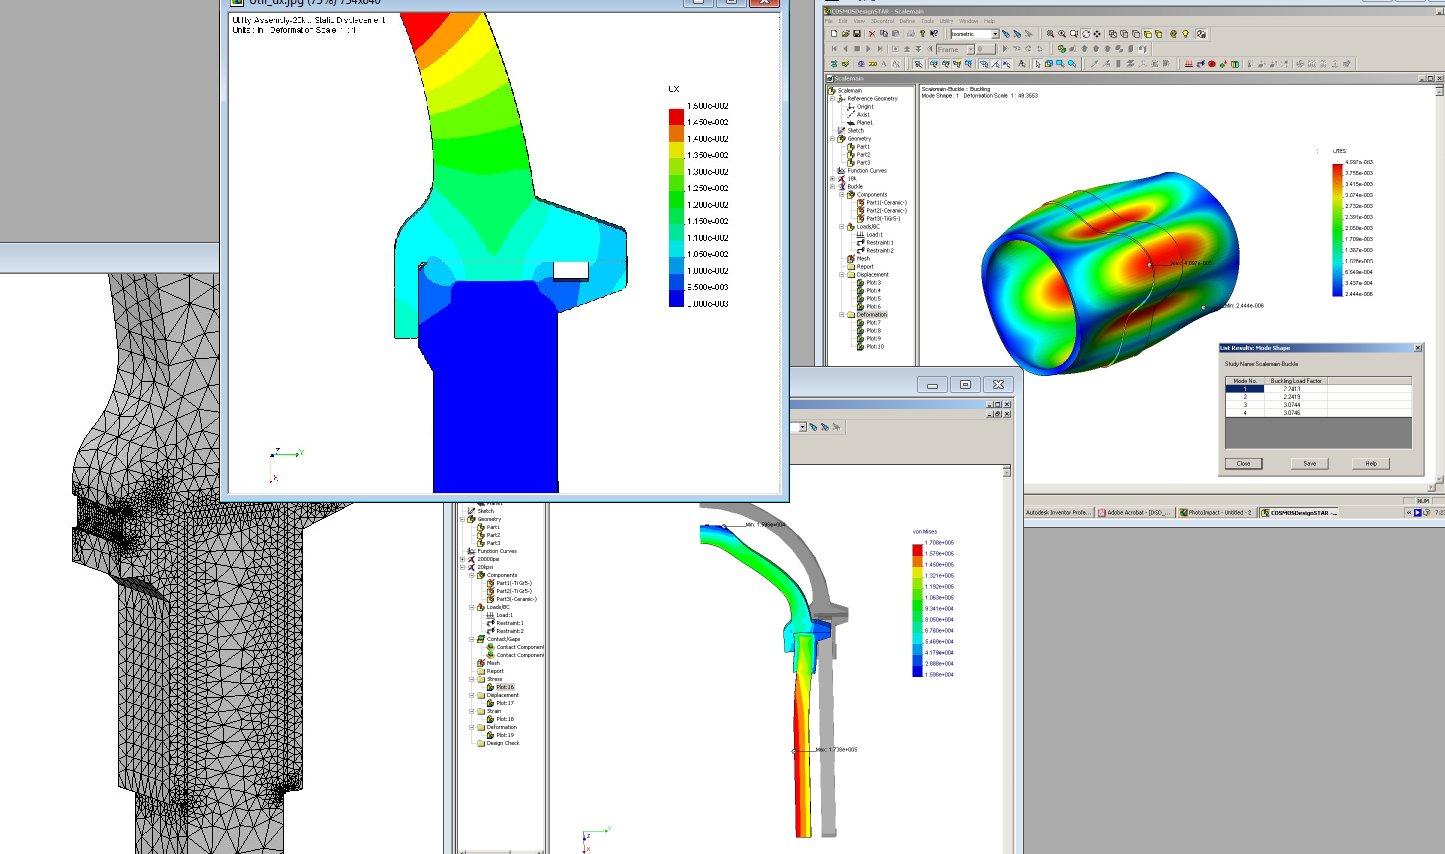Screen dimensions: 1445x854
Task: Collapse Reference Geometry node in Scalemain tree
Action: (x=832, y=99)
